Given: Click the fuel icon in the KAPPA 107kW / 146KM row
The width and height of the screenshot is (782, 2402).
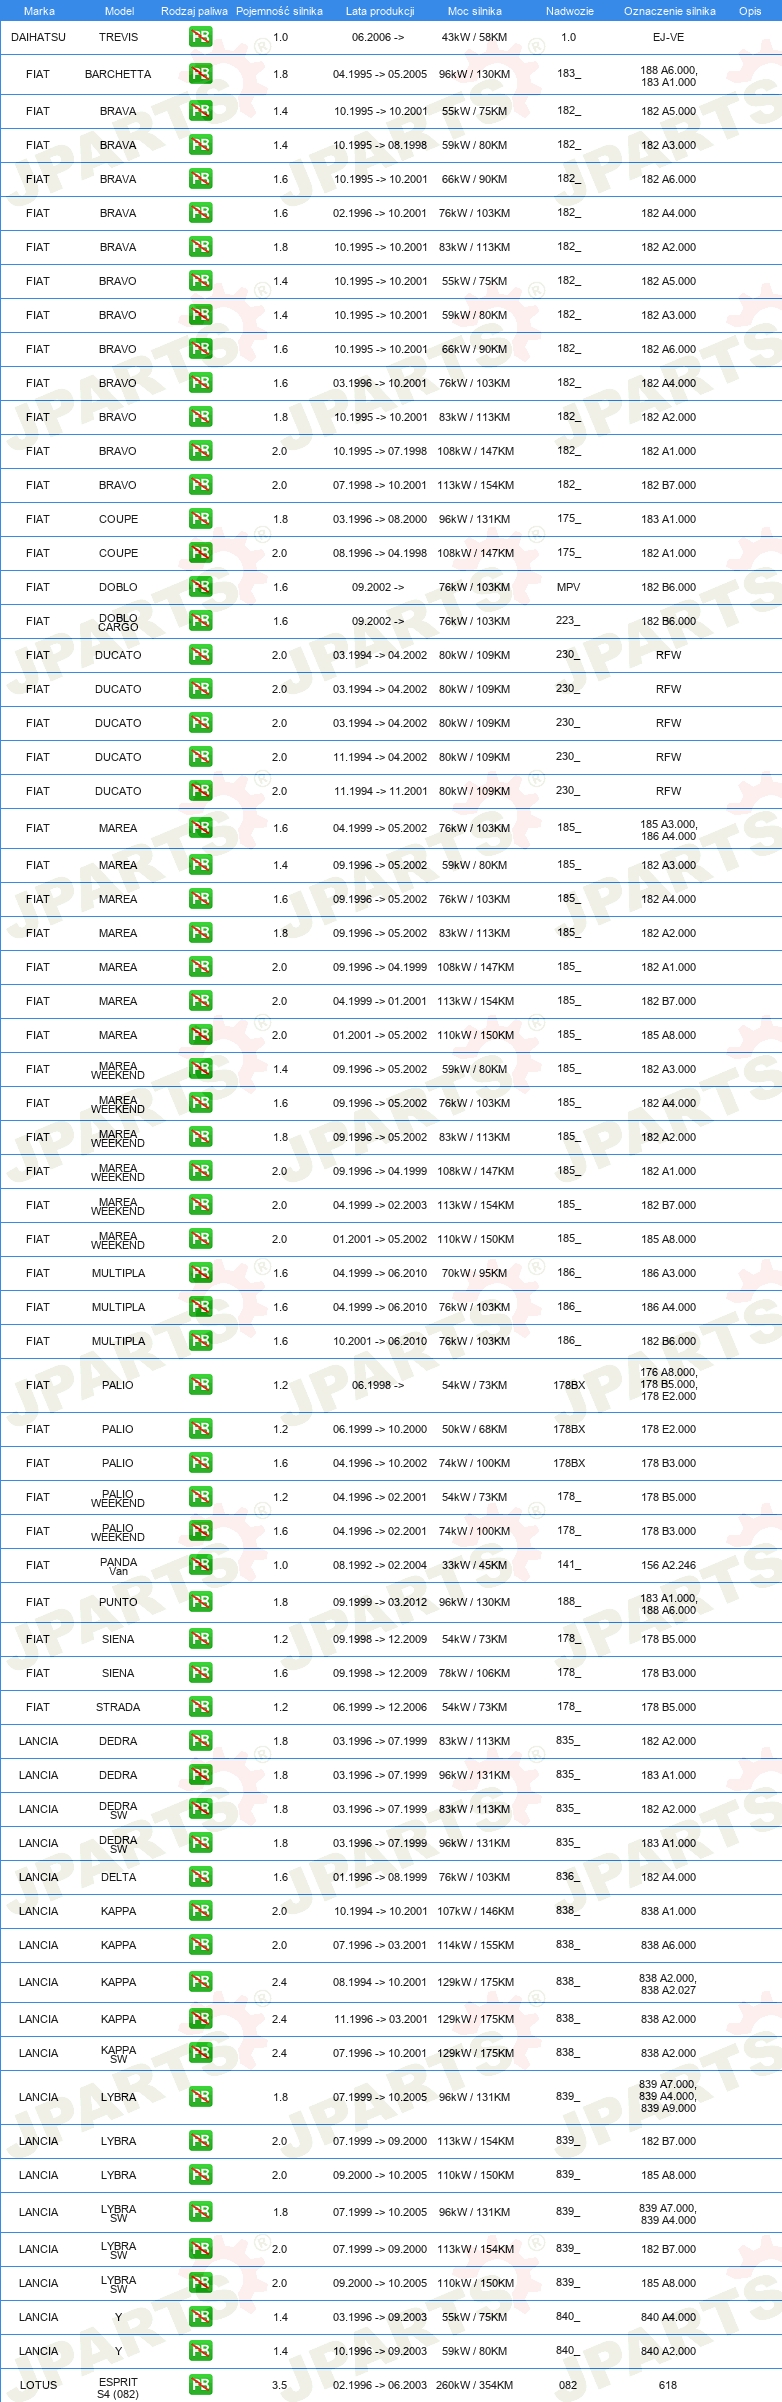Looking at the screenshot, I should [x=201, y=1911].
